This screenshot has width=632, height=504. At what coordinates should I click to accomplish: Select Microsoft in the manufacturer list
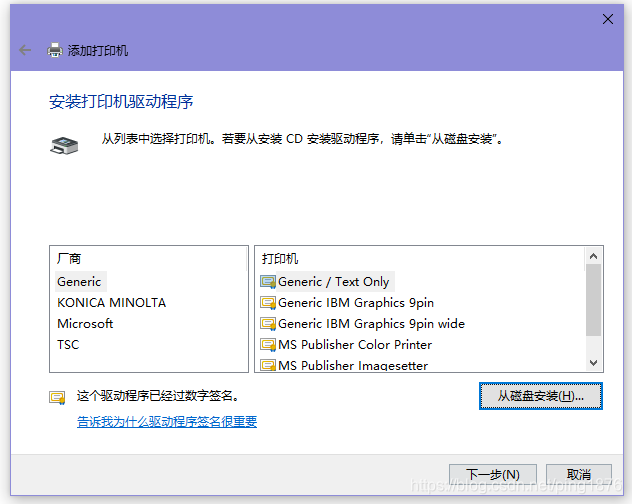85,323
